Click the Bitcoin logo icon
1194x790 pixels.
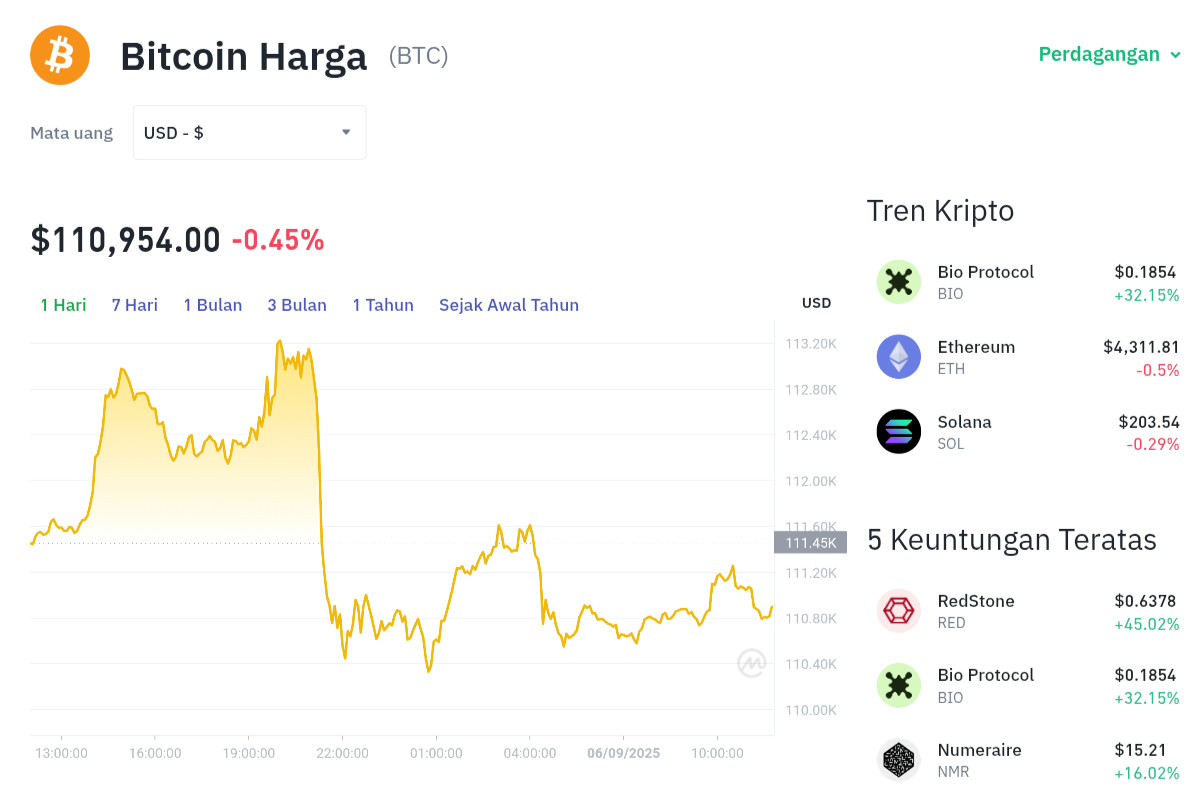[60, 55]
